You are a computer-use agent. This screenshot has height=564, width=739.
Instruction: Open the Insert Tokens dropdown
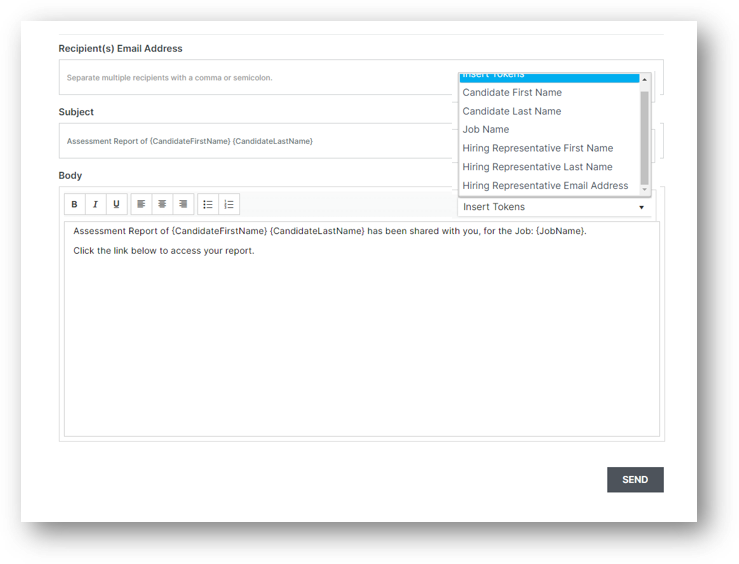554,207
